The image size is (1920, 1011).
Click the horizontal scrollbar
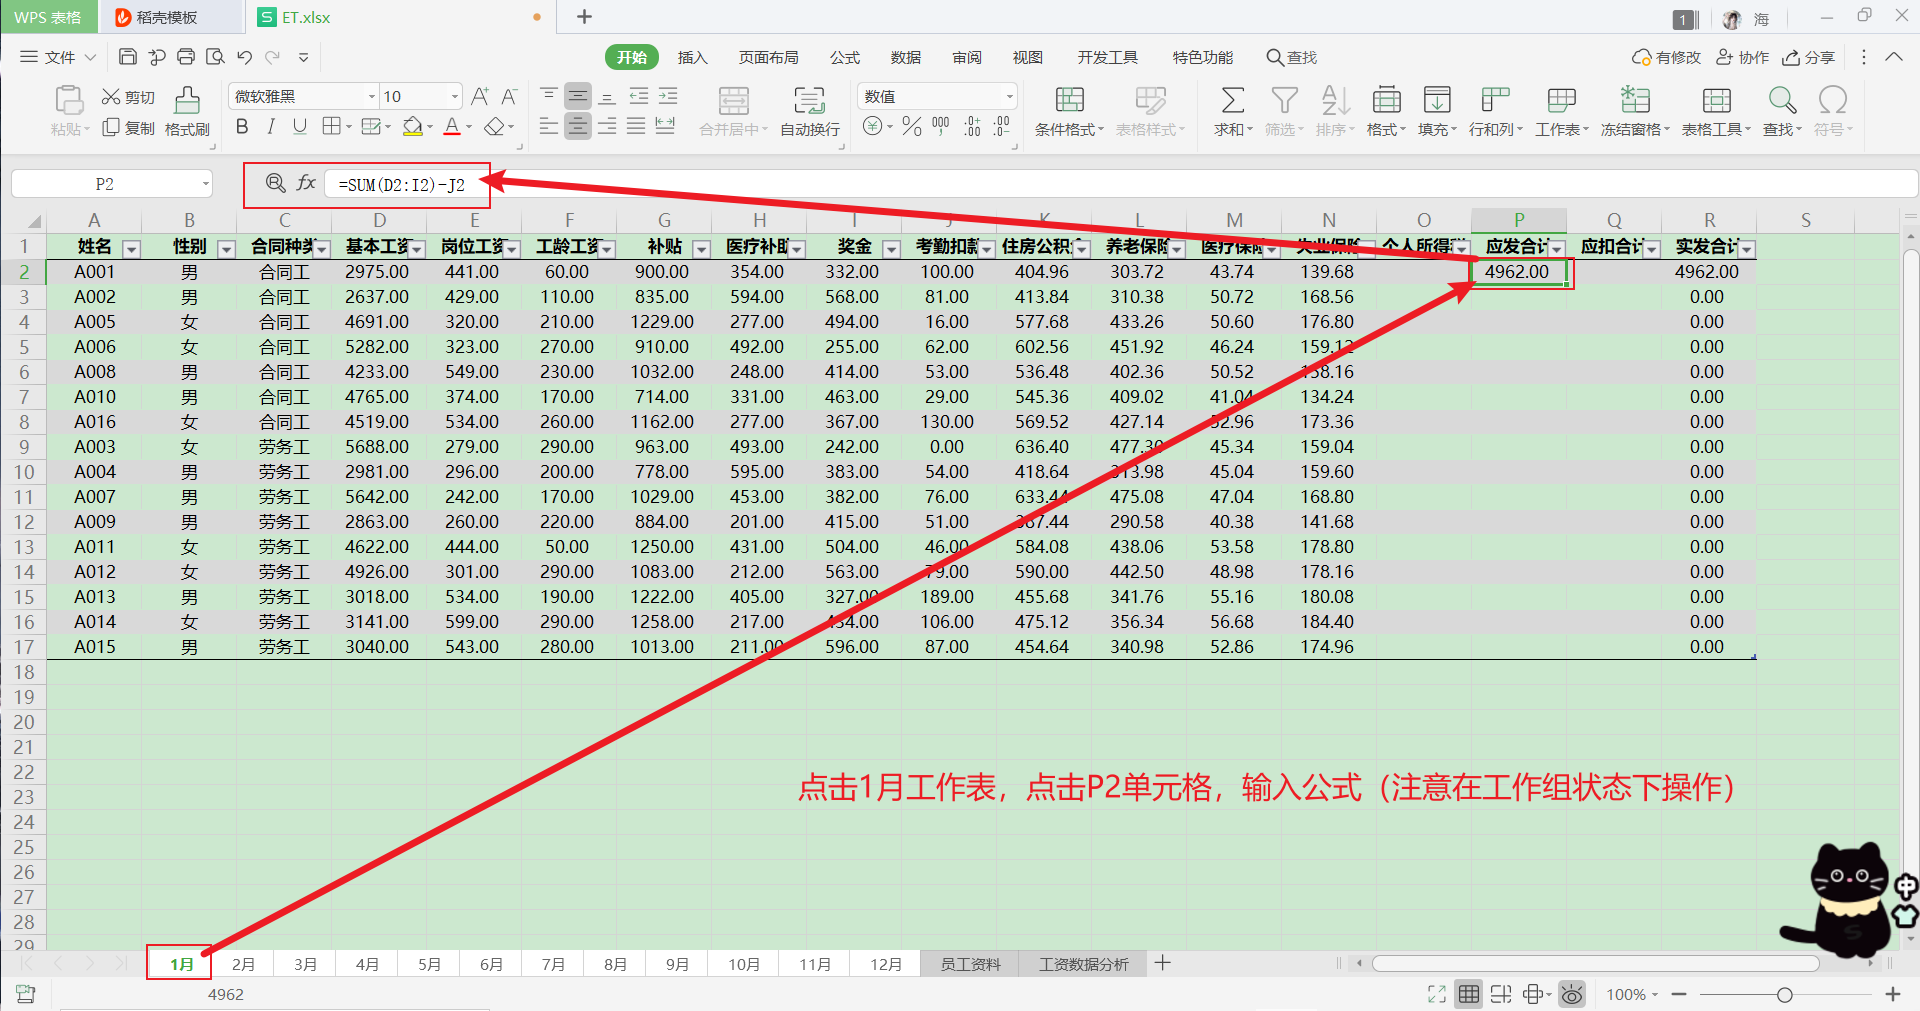click(x=1595, y=964)
